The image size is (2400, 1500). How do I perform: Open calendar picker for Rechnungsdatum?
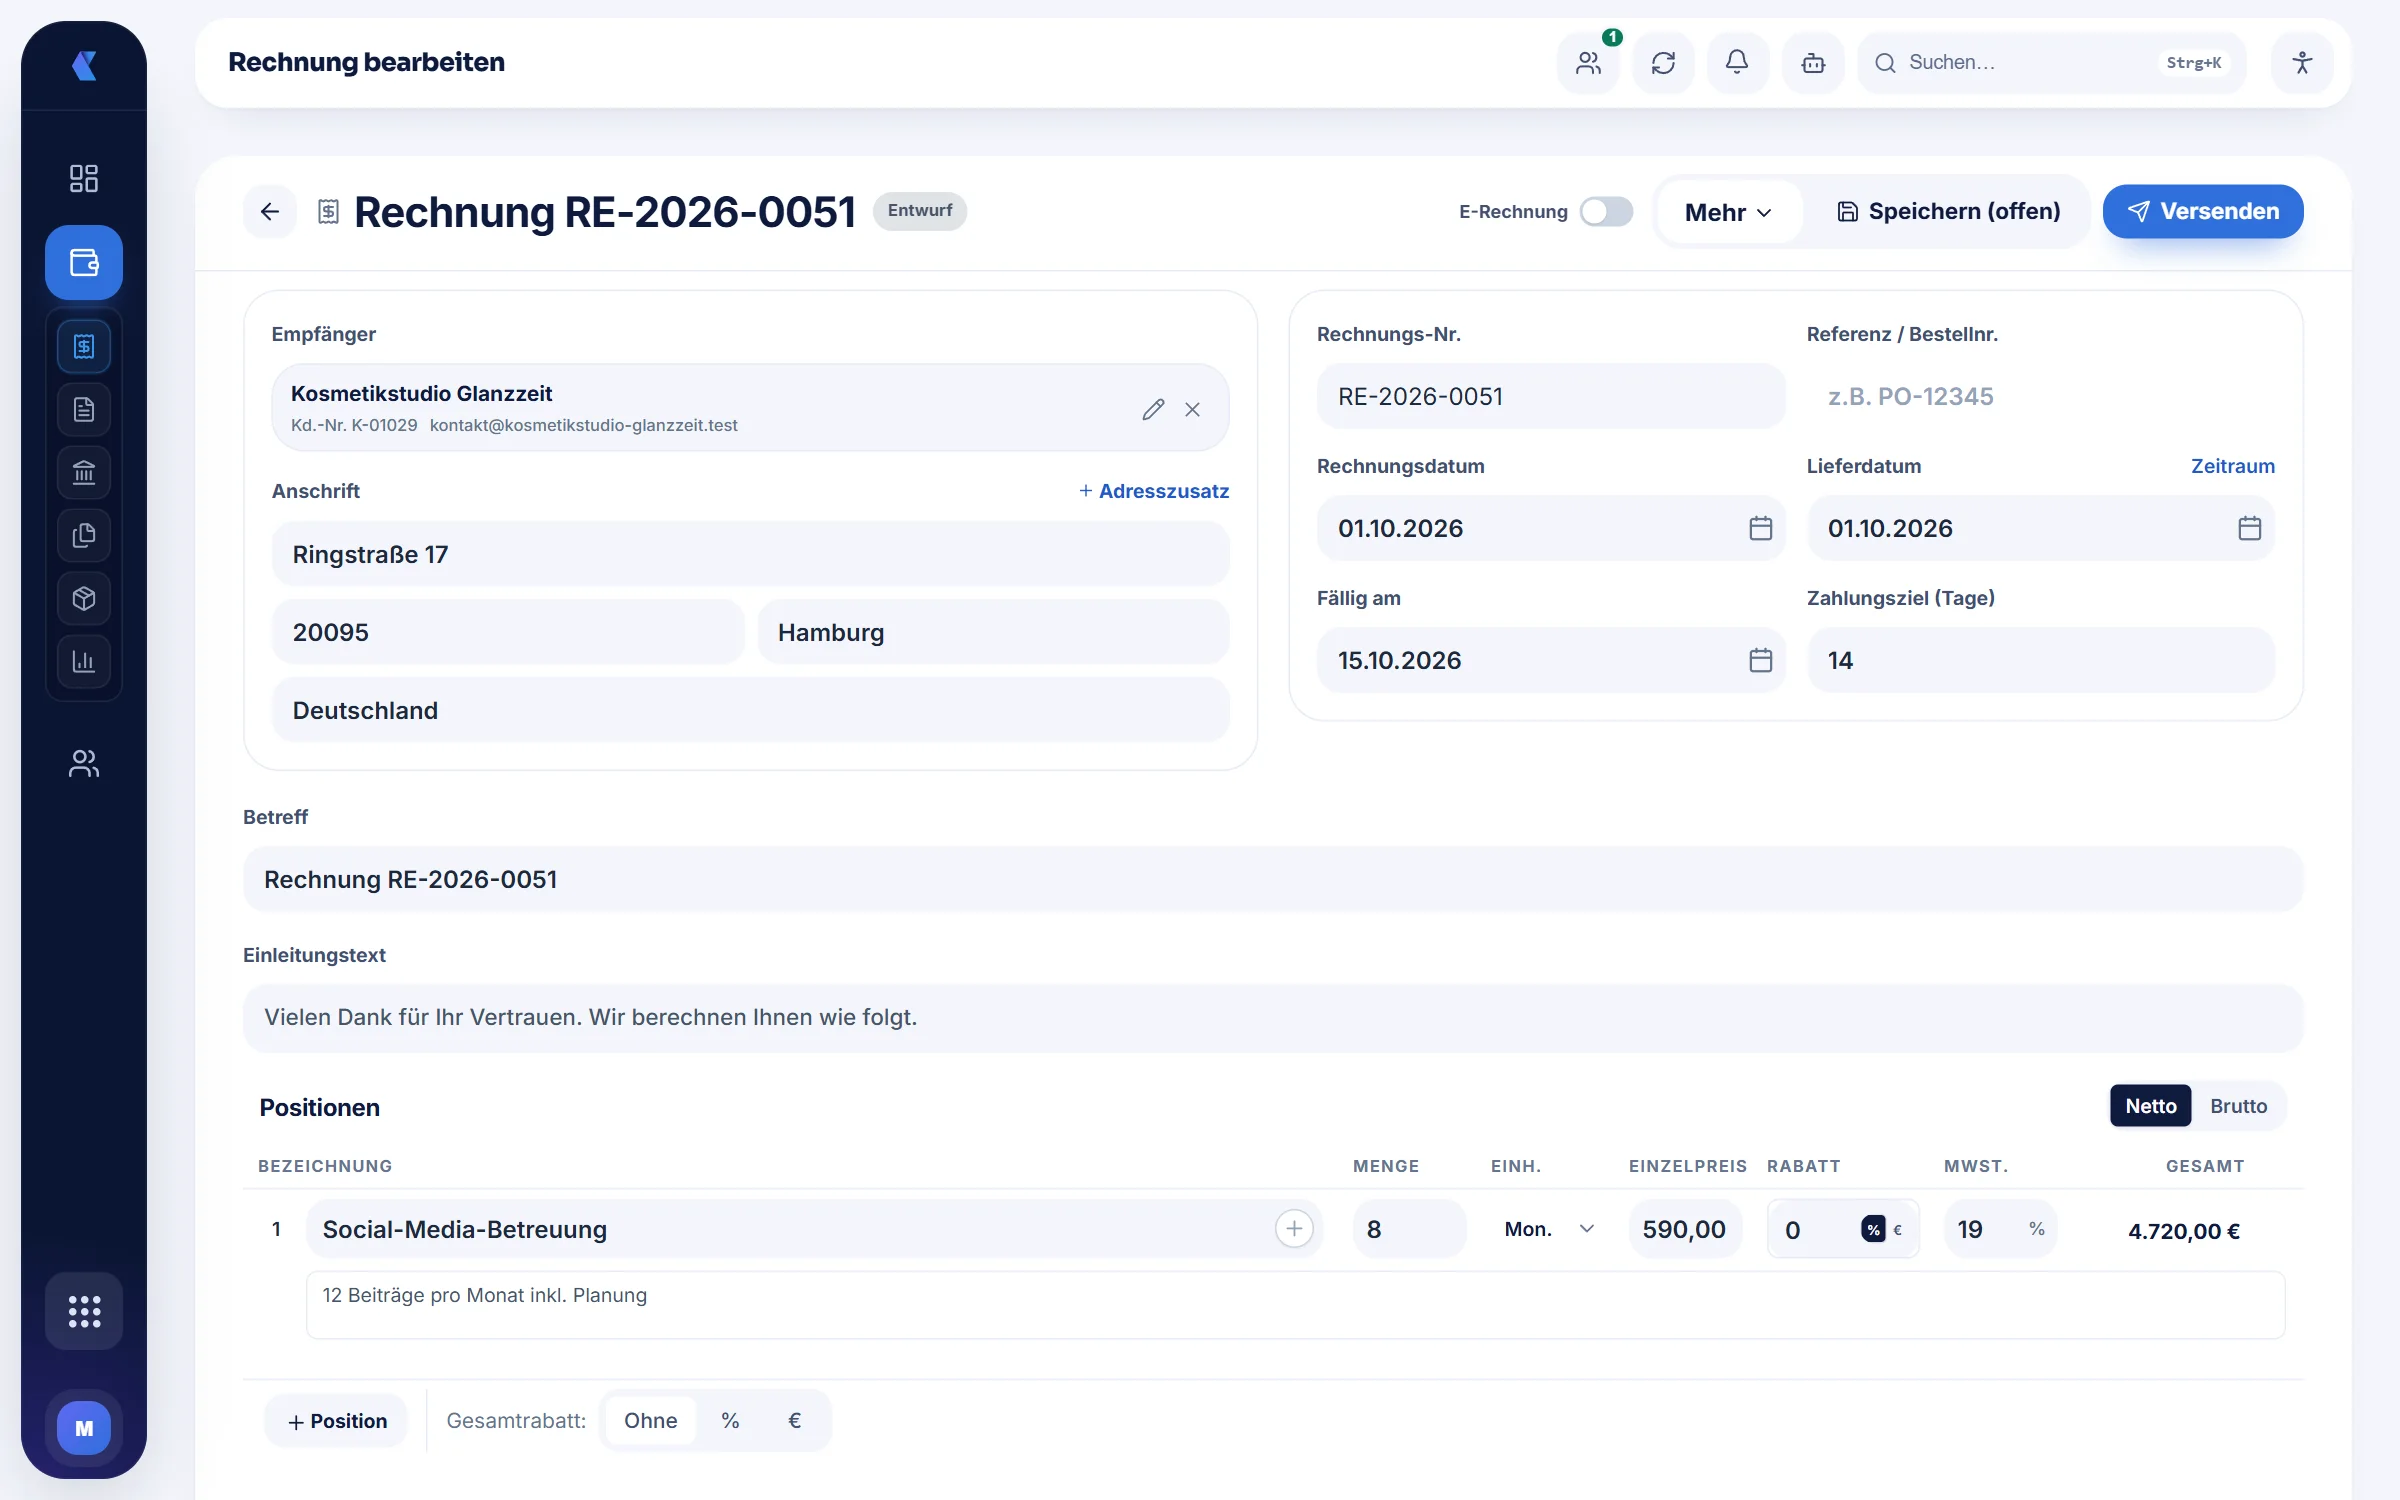[1760, 528]
